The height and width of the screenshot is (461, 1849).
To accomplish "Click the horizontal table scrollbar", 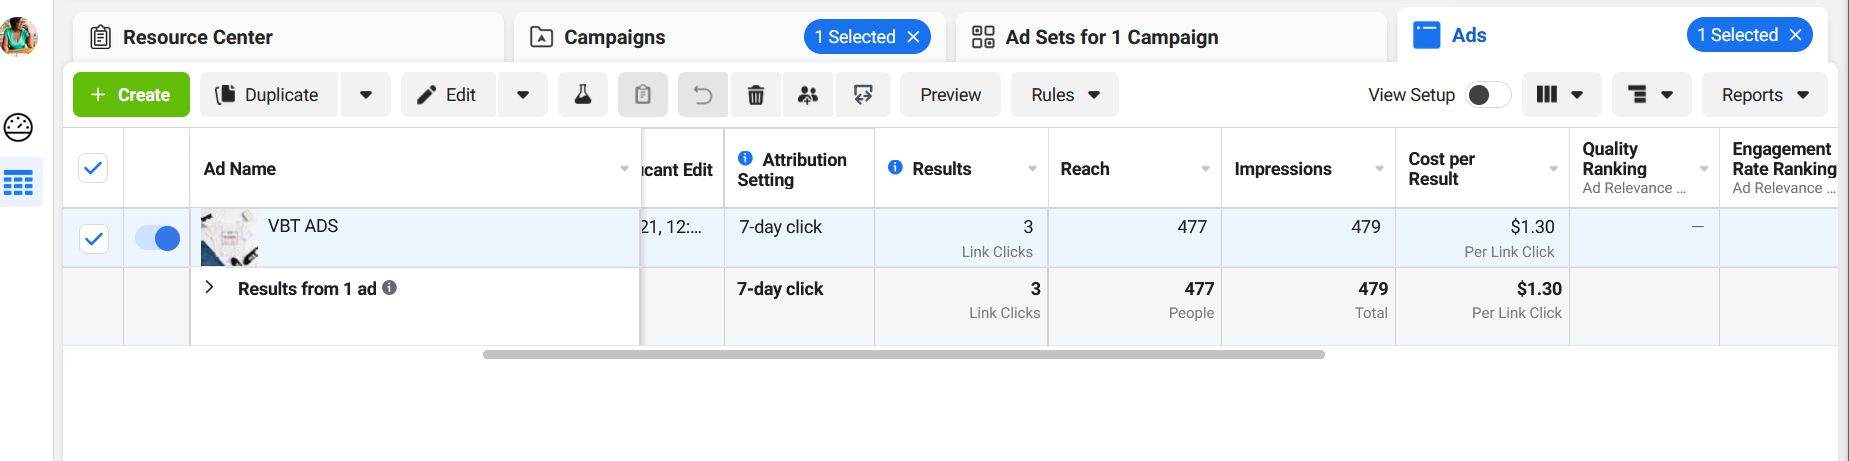I will (903, 354).
